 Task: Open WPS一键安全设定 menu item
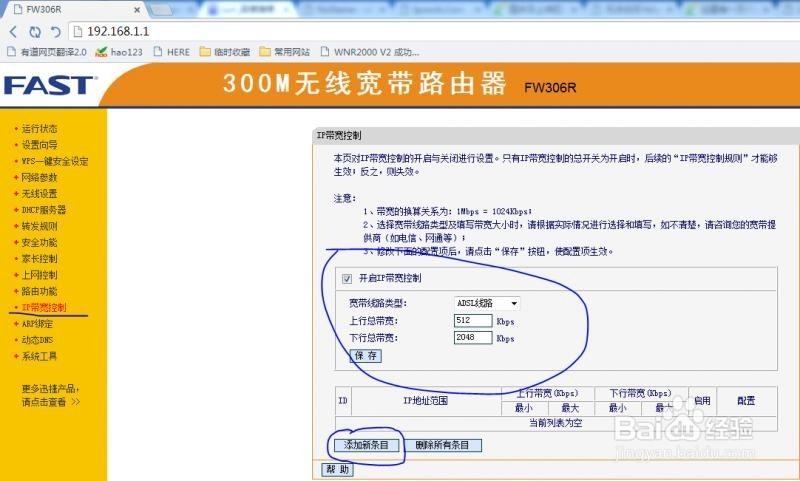(x=55, y=161)
